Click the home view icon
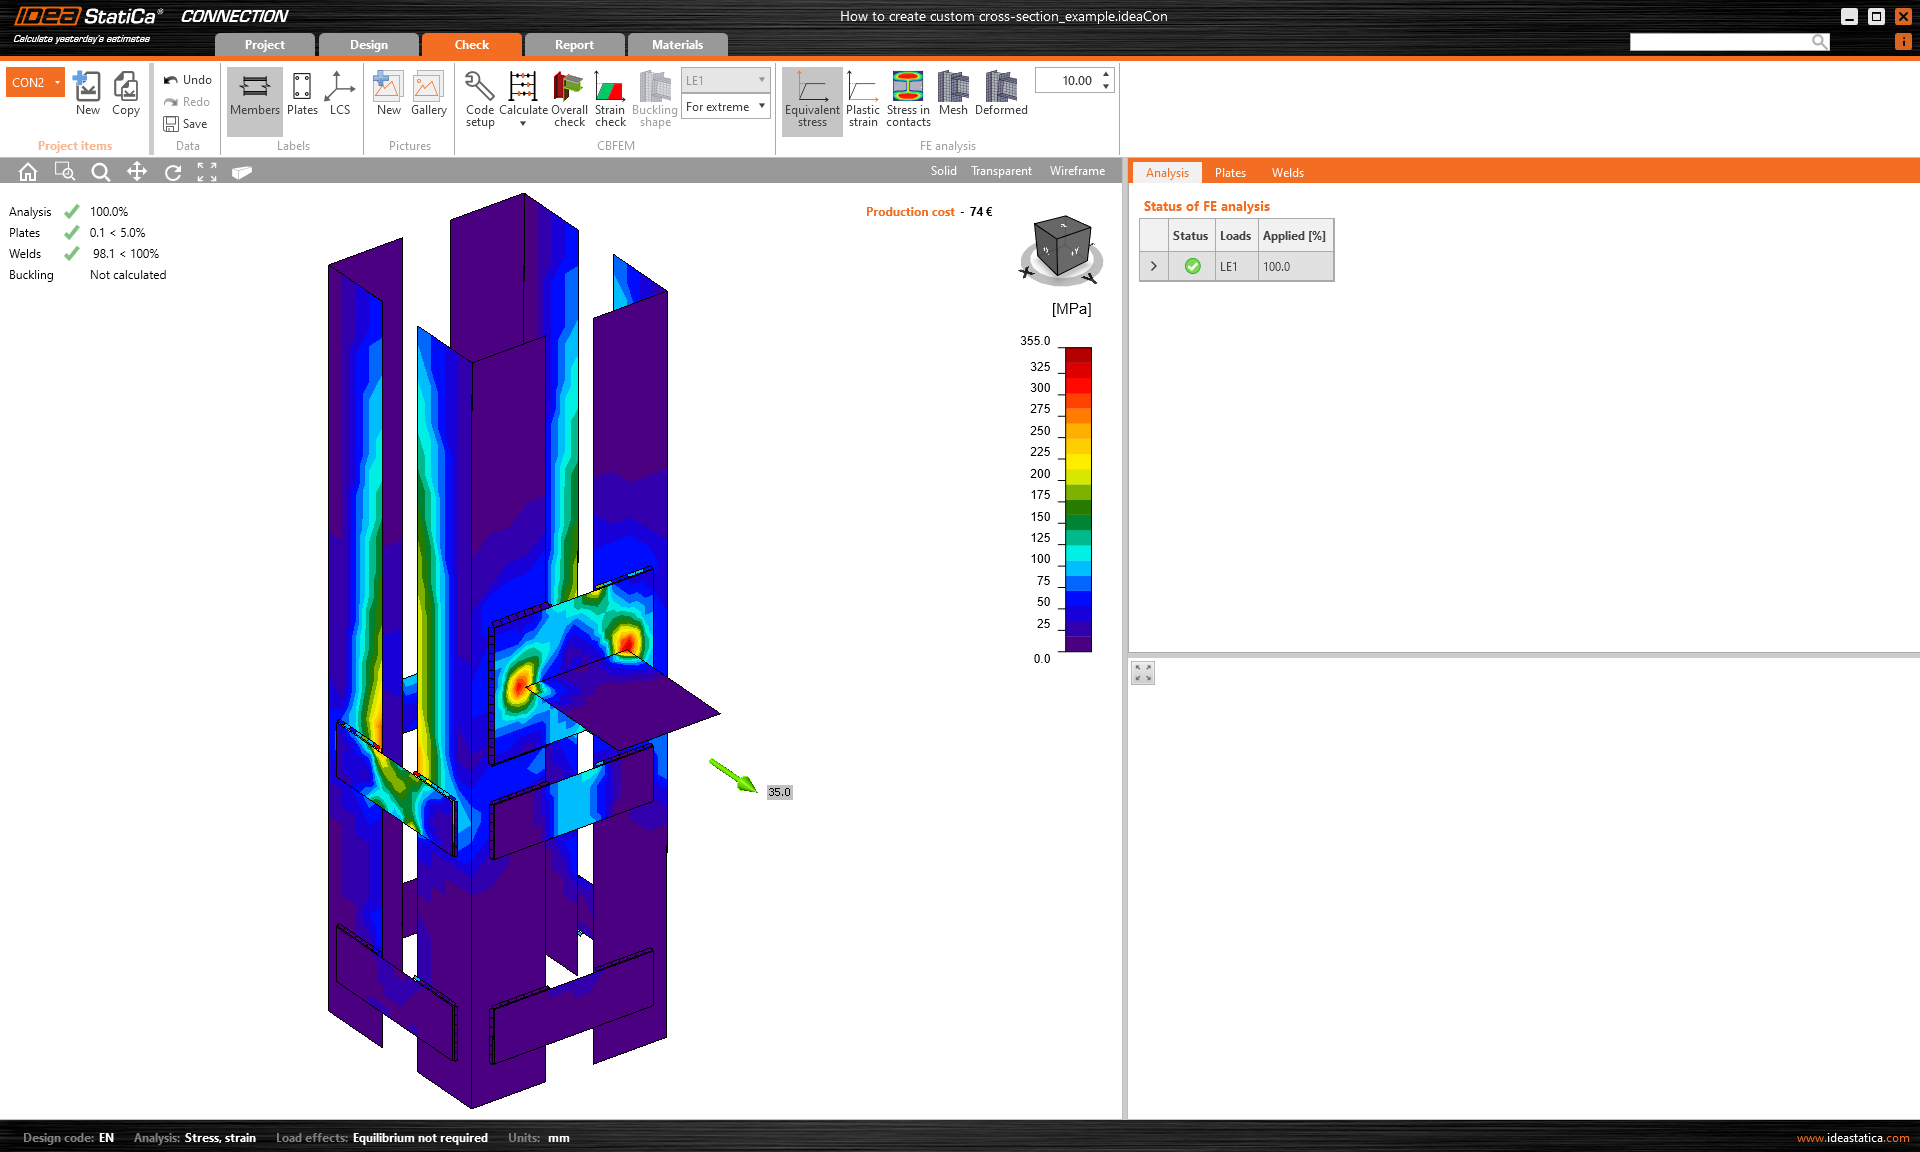Viewport: 1920px width, 1152px height. click(x=28, y=172)
